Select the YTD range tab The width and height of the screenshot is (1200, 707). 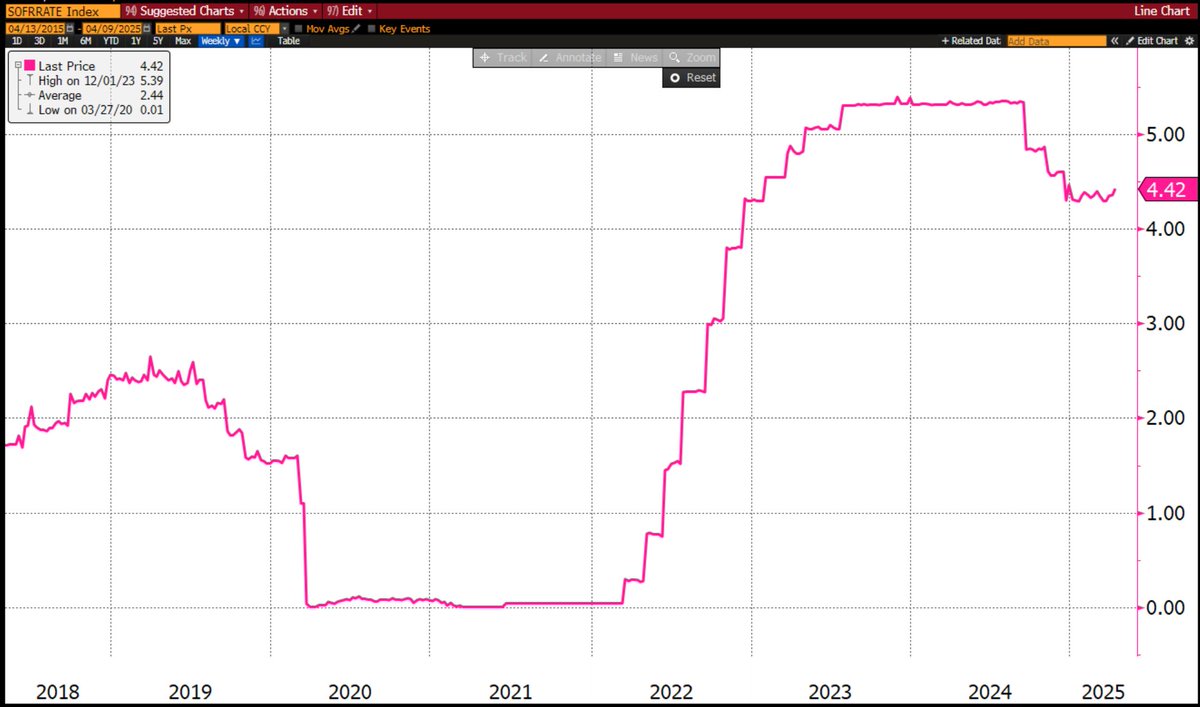coord(110,41)
